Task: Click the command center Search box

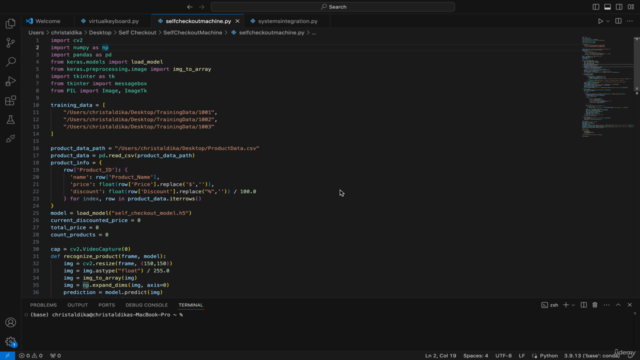Action: [333, 7]
